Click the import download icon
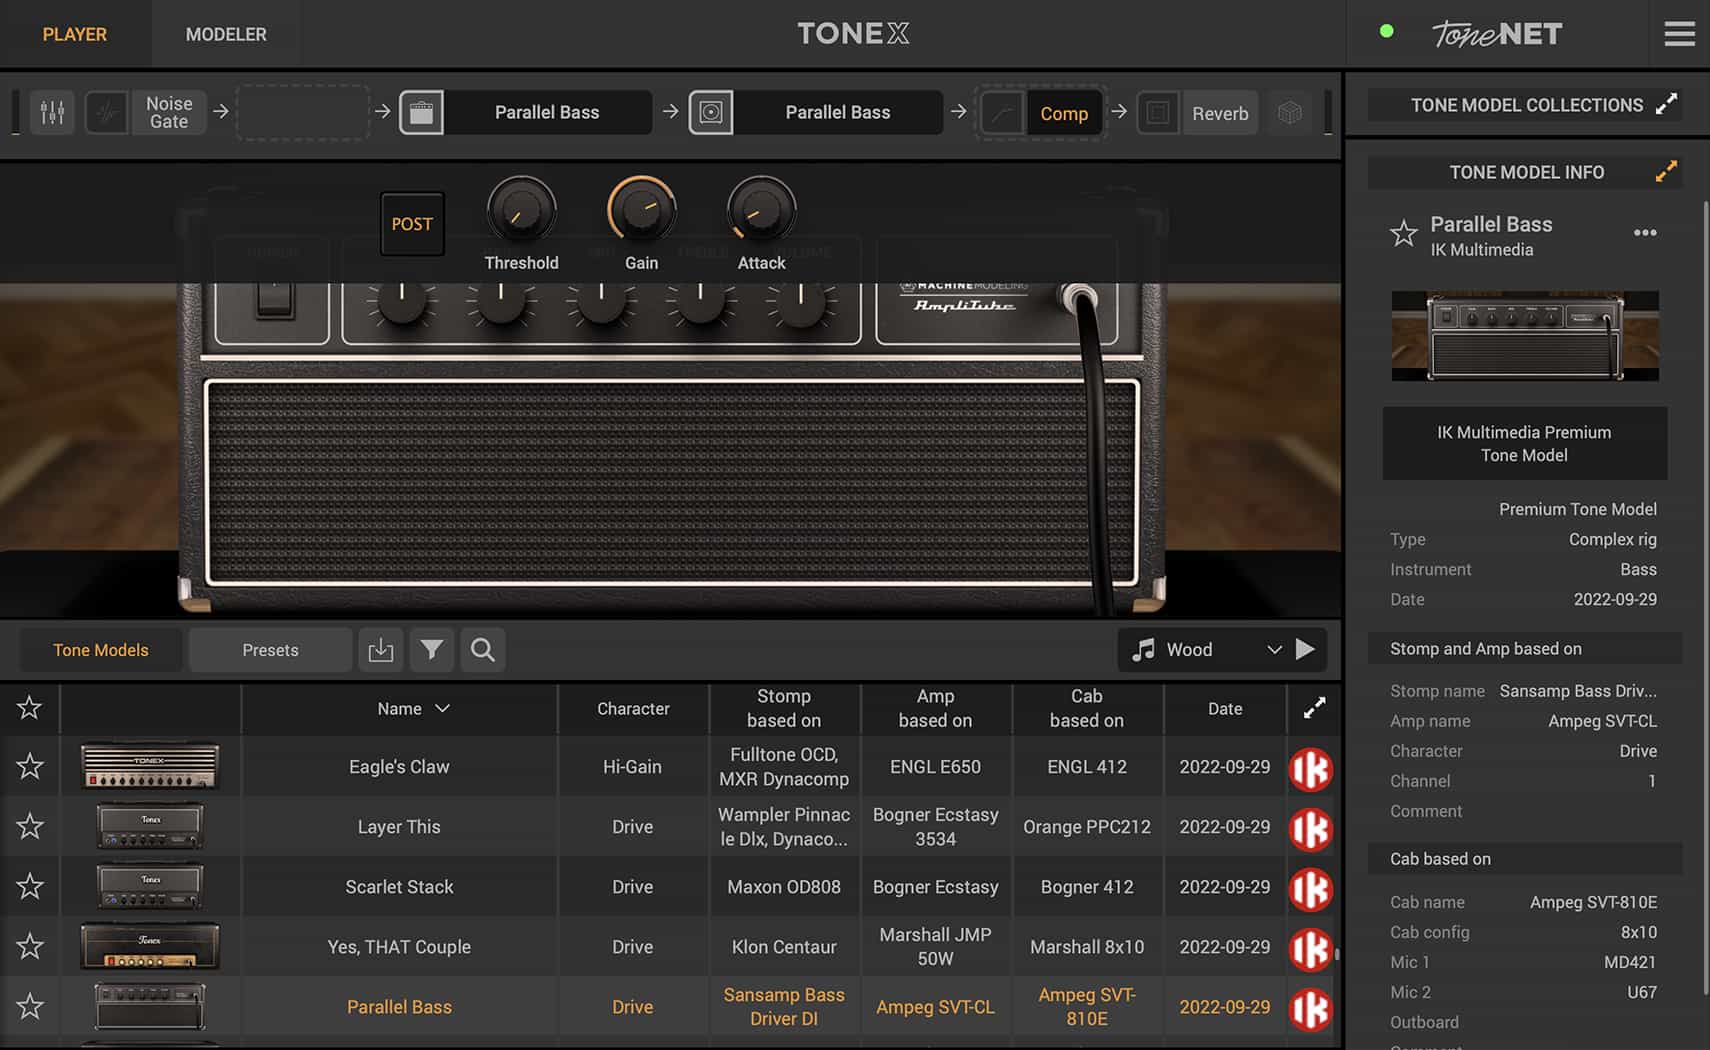Viewport: 1710px width, 1050px height. click(381, 650)
